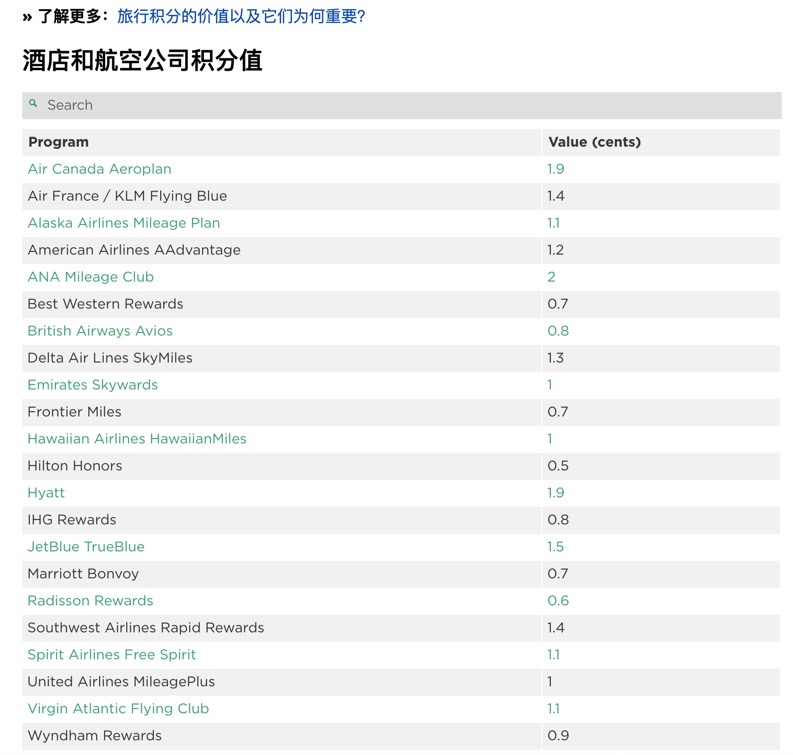The height and width of the screenshot is (755, 793).
Task: Click Alaska Airlines Mileage Plan link
Action: click(x=123, y=223)
